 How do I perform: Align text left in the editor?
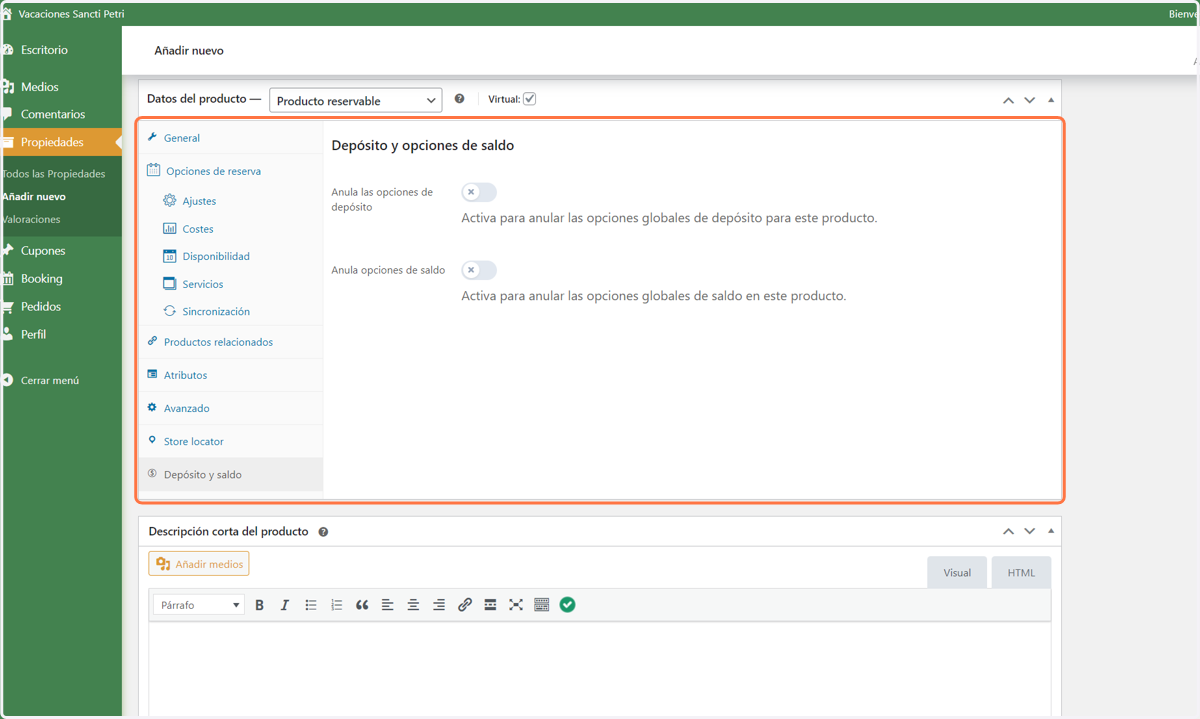point(388,605)
